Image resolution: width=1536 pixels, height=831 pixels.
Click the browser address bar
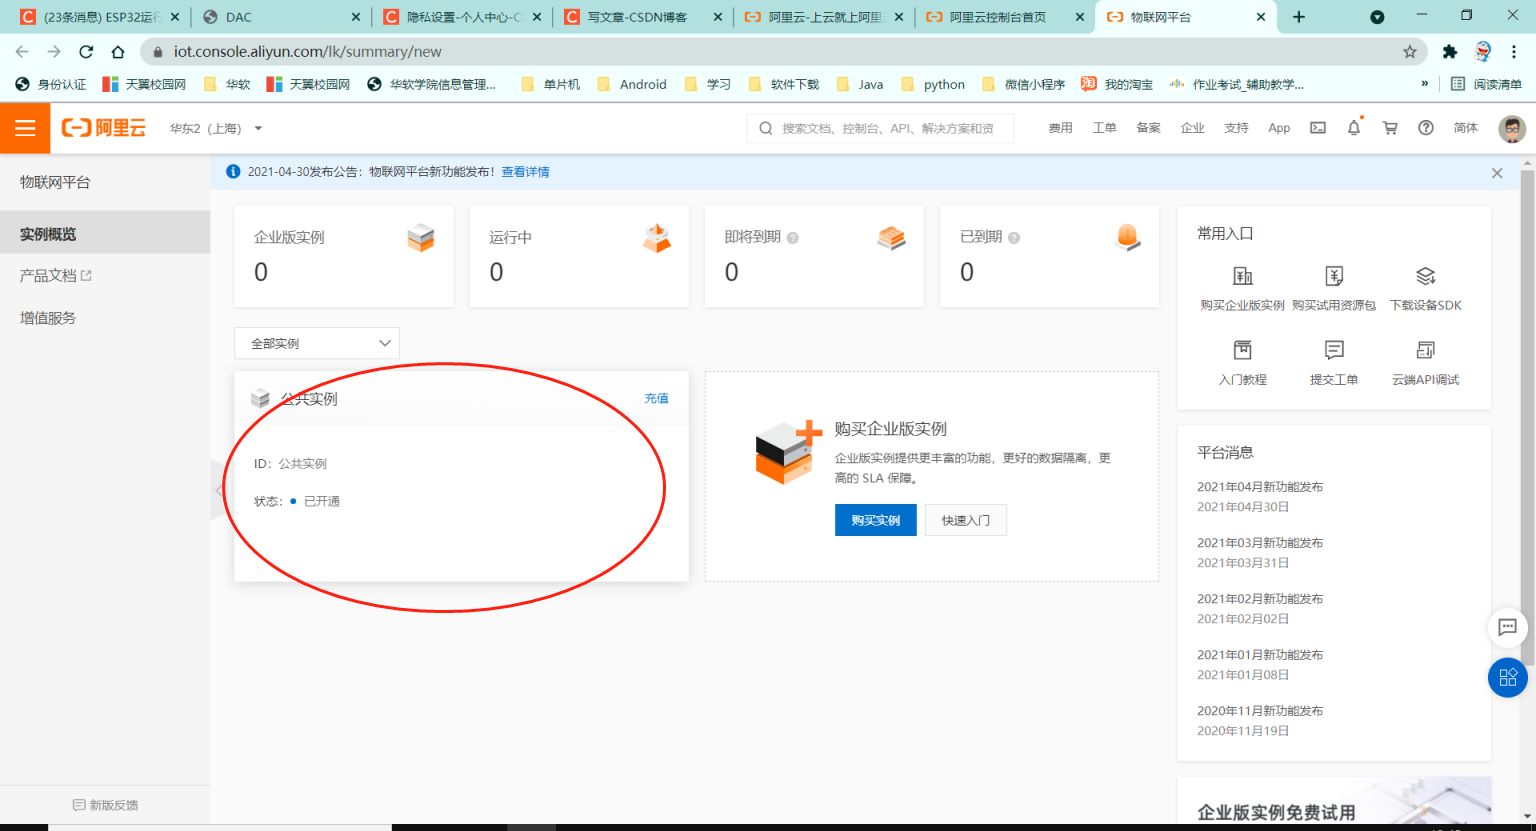pos(785,52)
